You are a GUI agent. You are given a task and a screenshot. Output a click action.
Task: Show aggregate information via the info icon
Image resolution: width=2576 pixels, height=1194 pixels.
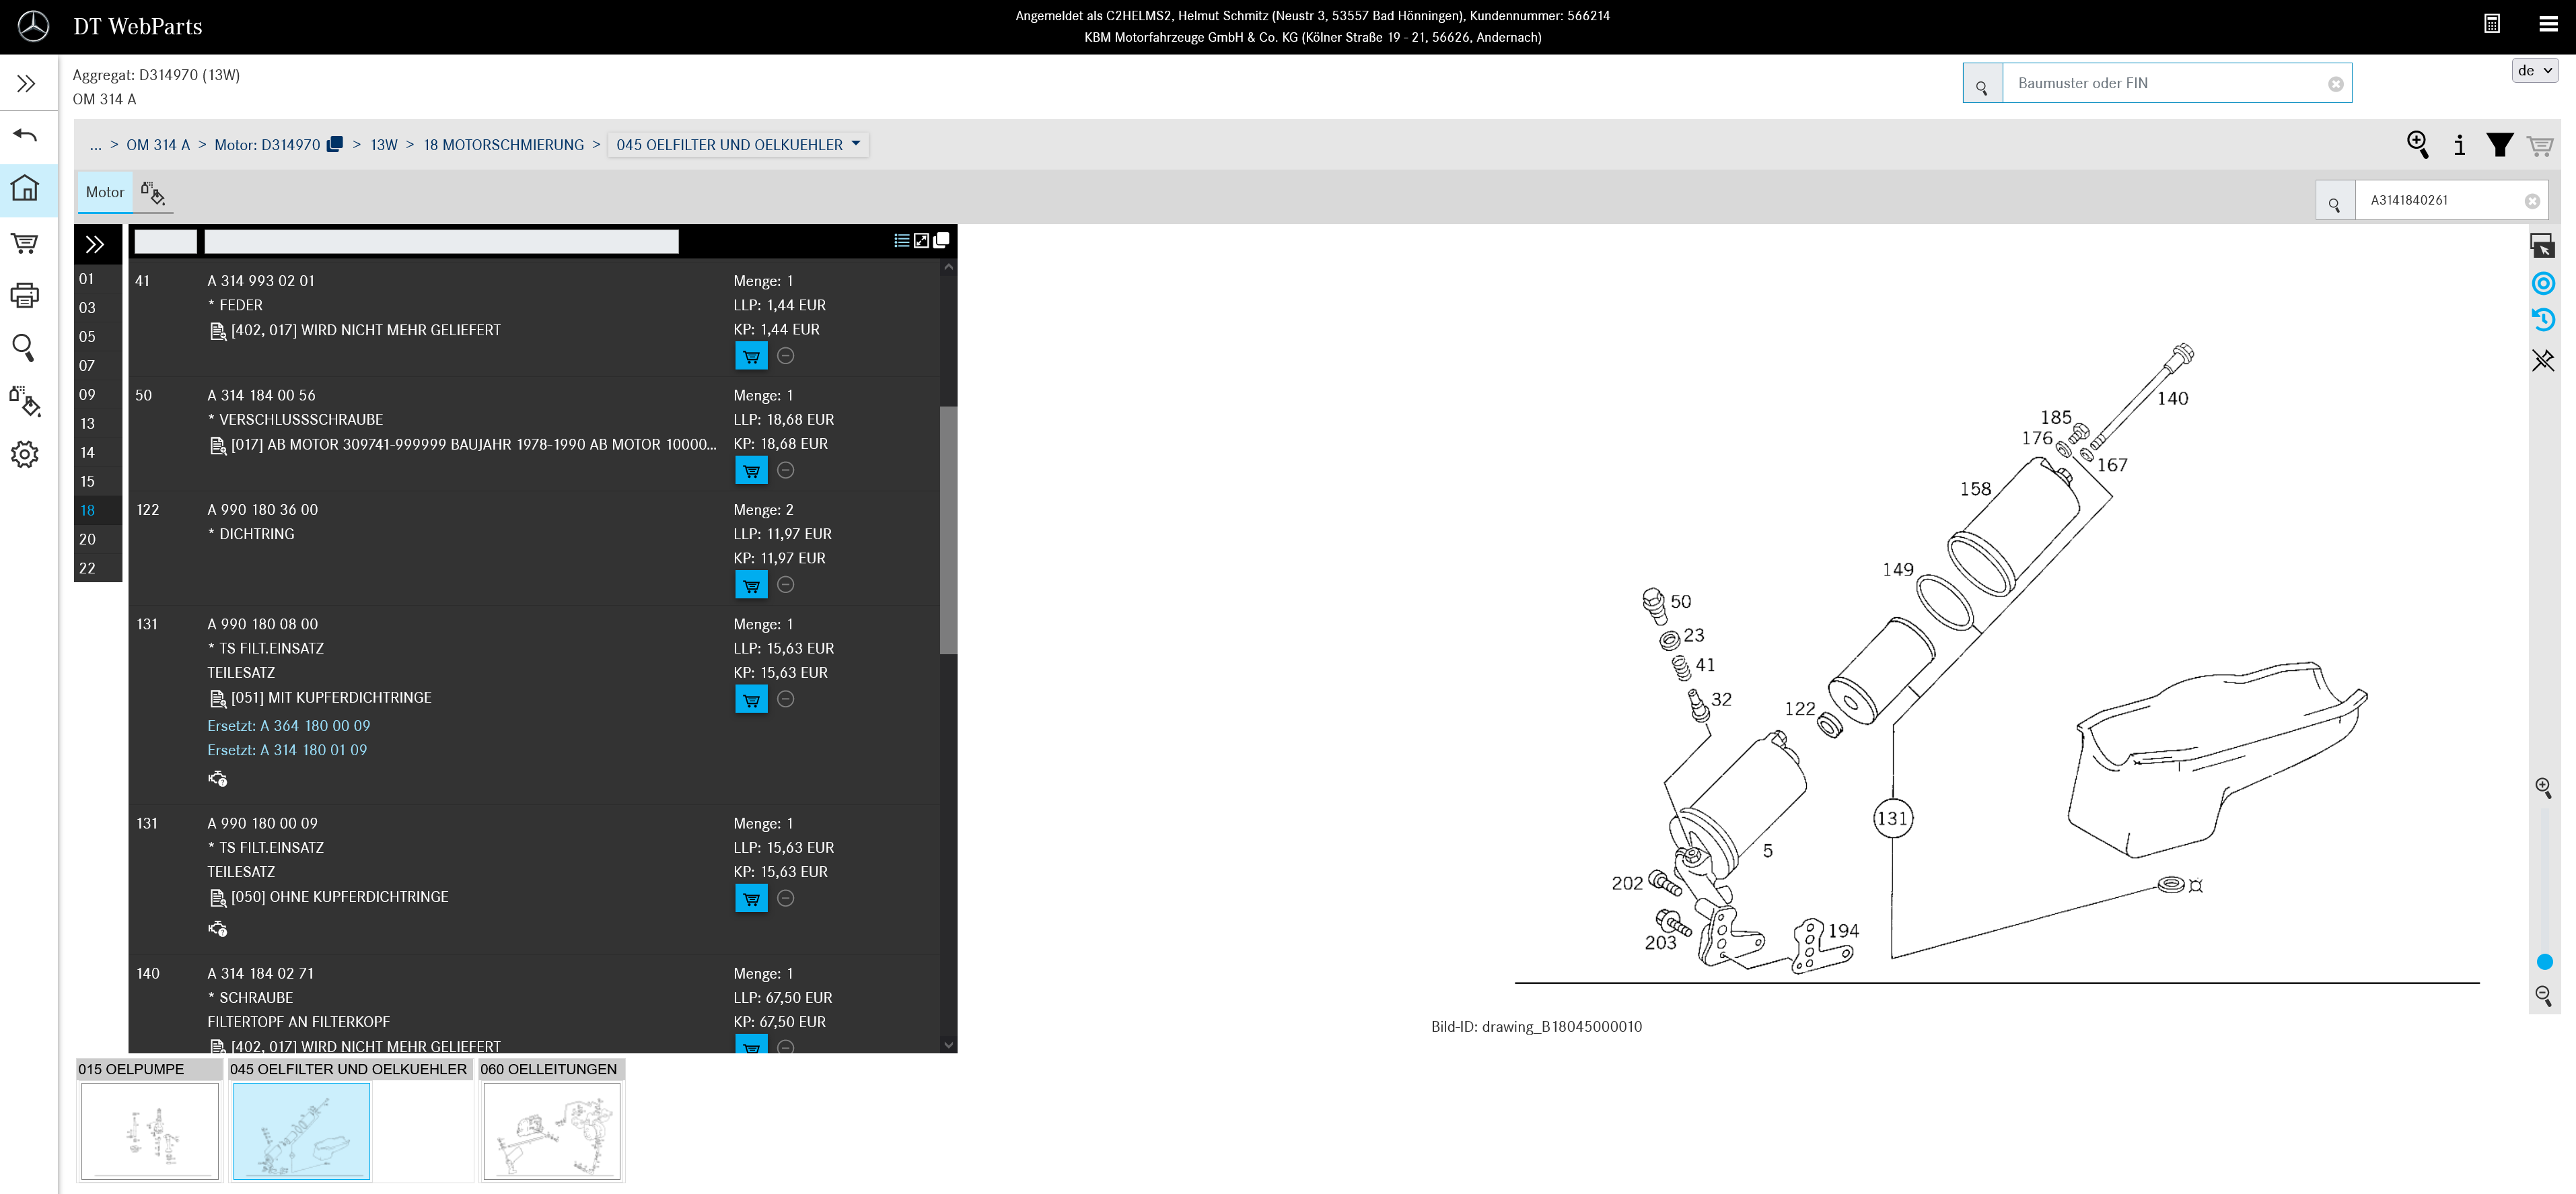coord(2460,145)
